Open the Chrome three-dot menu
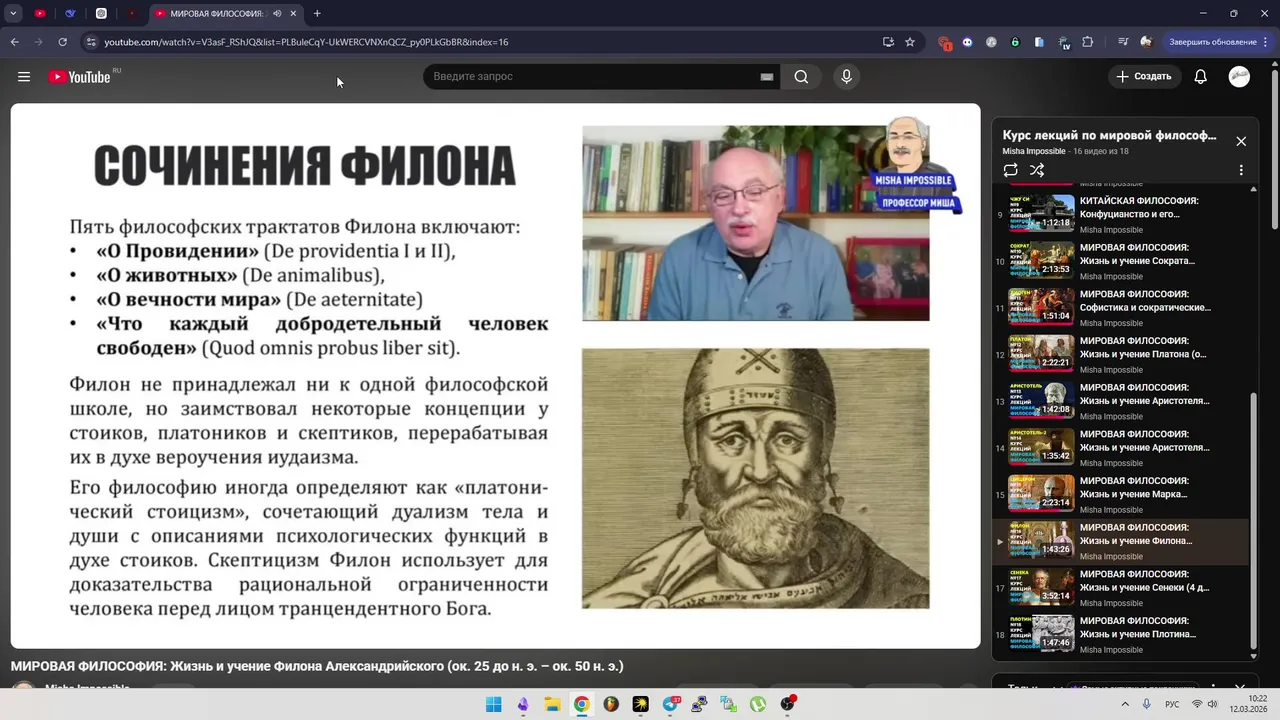 coord(1267,42)
